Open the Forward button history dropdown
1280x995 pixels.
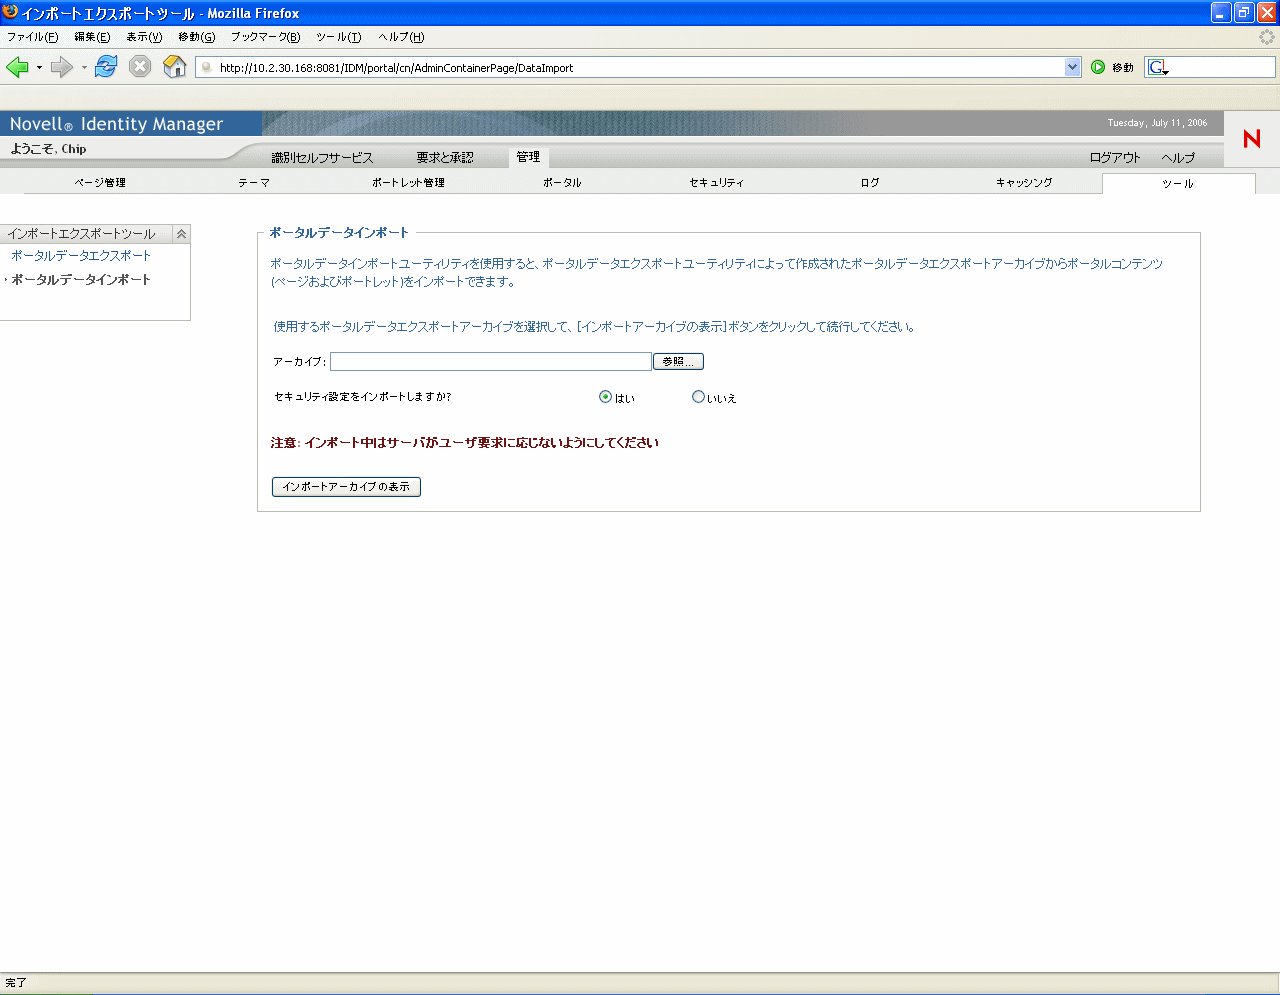(84, 67)
